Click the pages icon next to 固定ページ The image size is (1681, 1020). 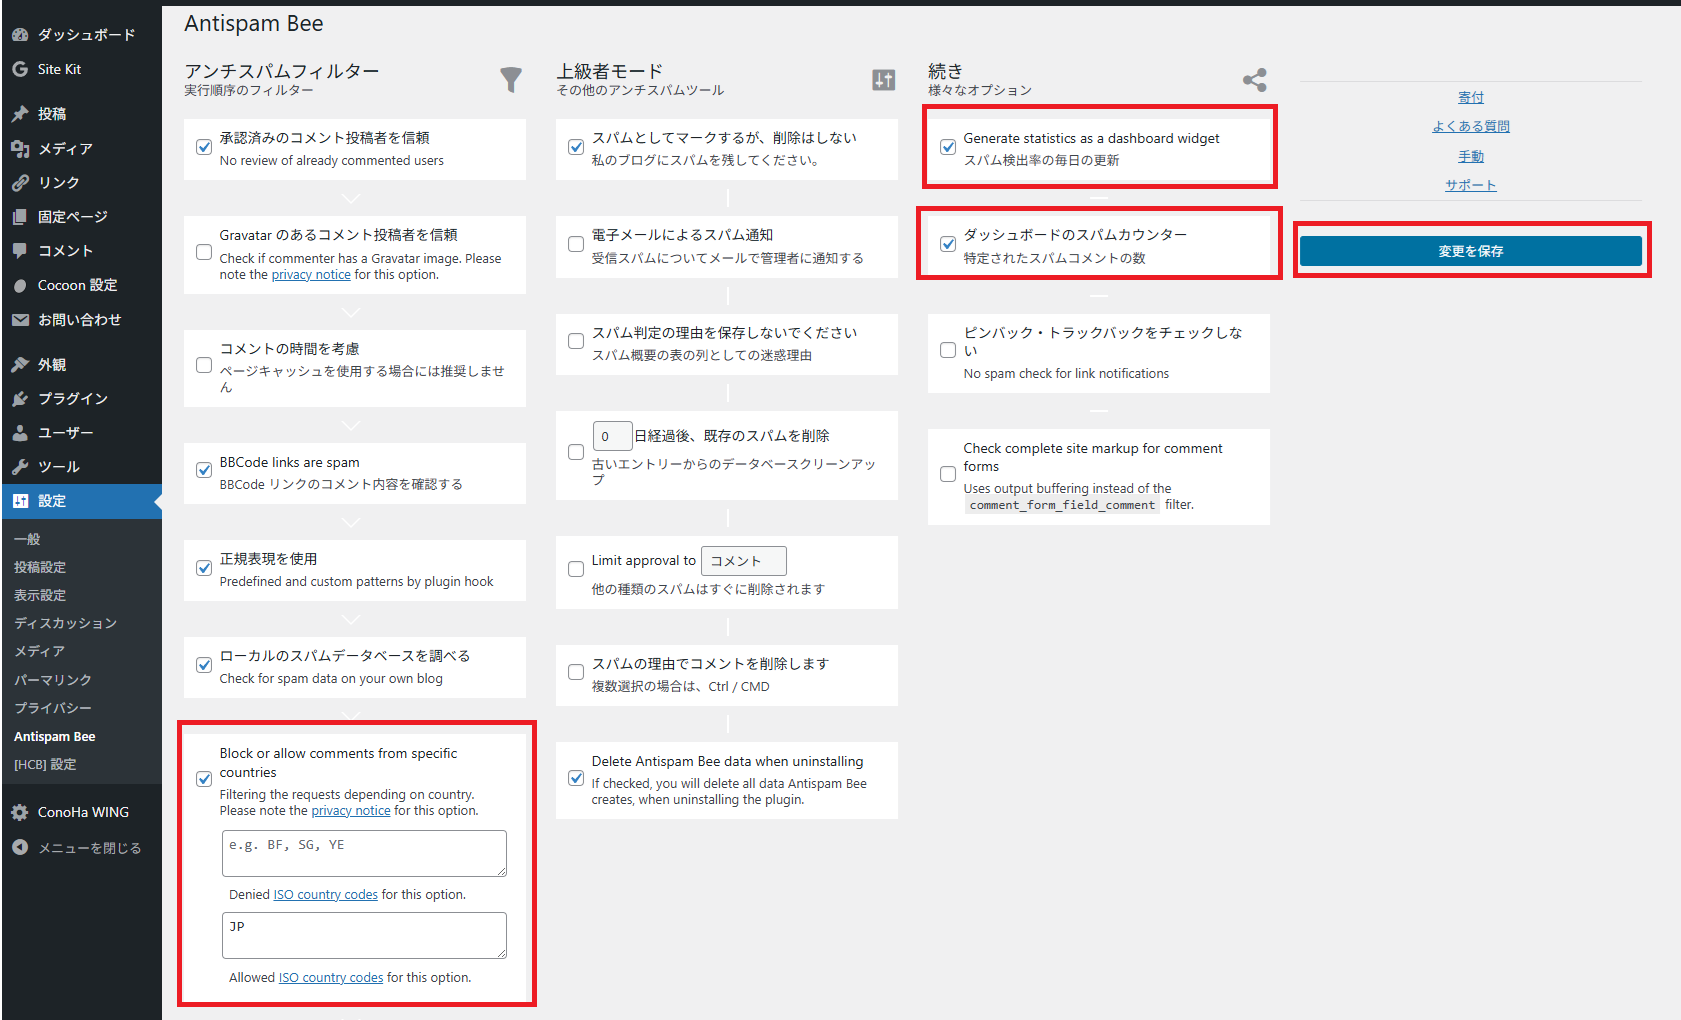click(20, 216)
